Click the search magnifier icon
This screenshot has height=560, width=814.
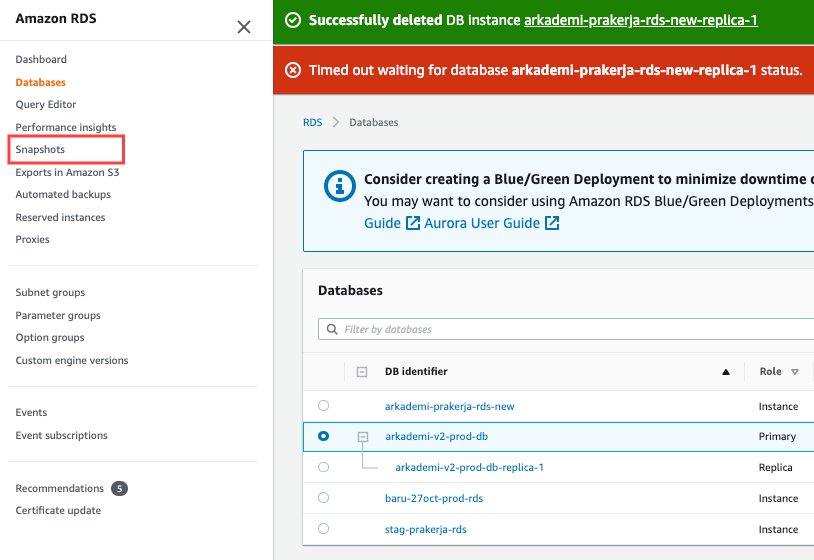coord(332,329)
